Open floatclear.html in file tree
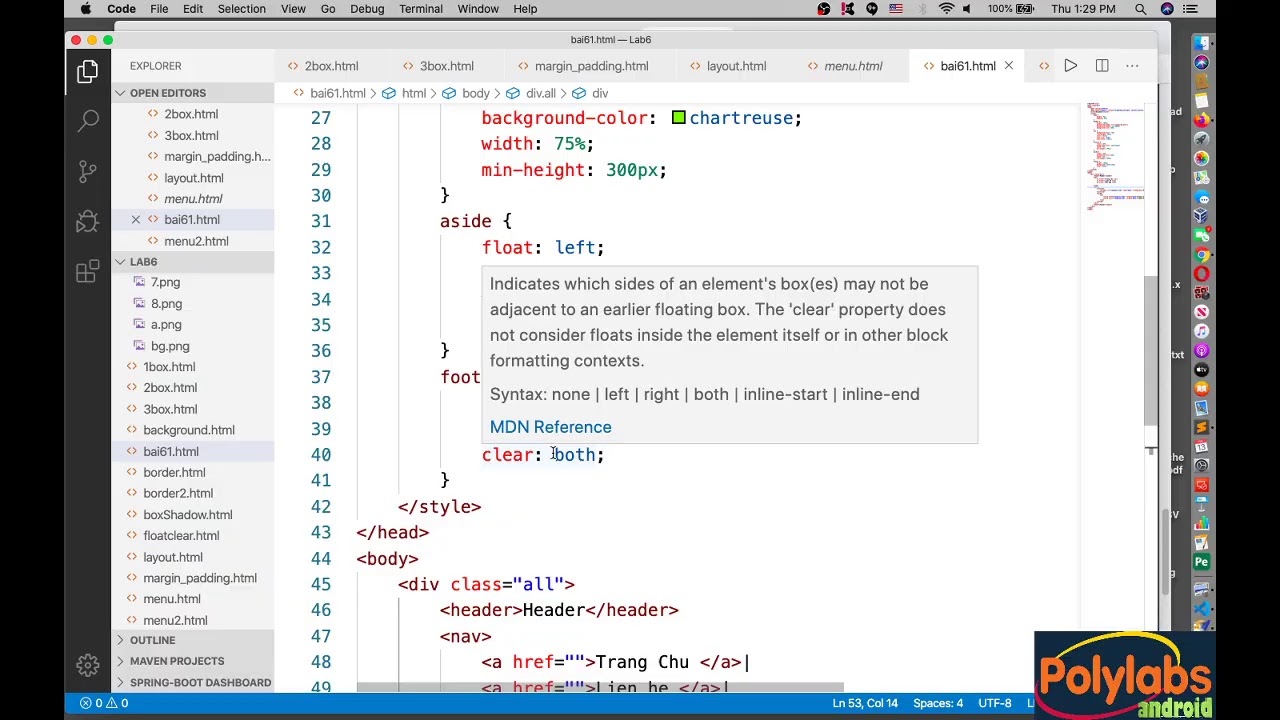This screenshot has height=720, width=1280. 181,536
